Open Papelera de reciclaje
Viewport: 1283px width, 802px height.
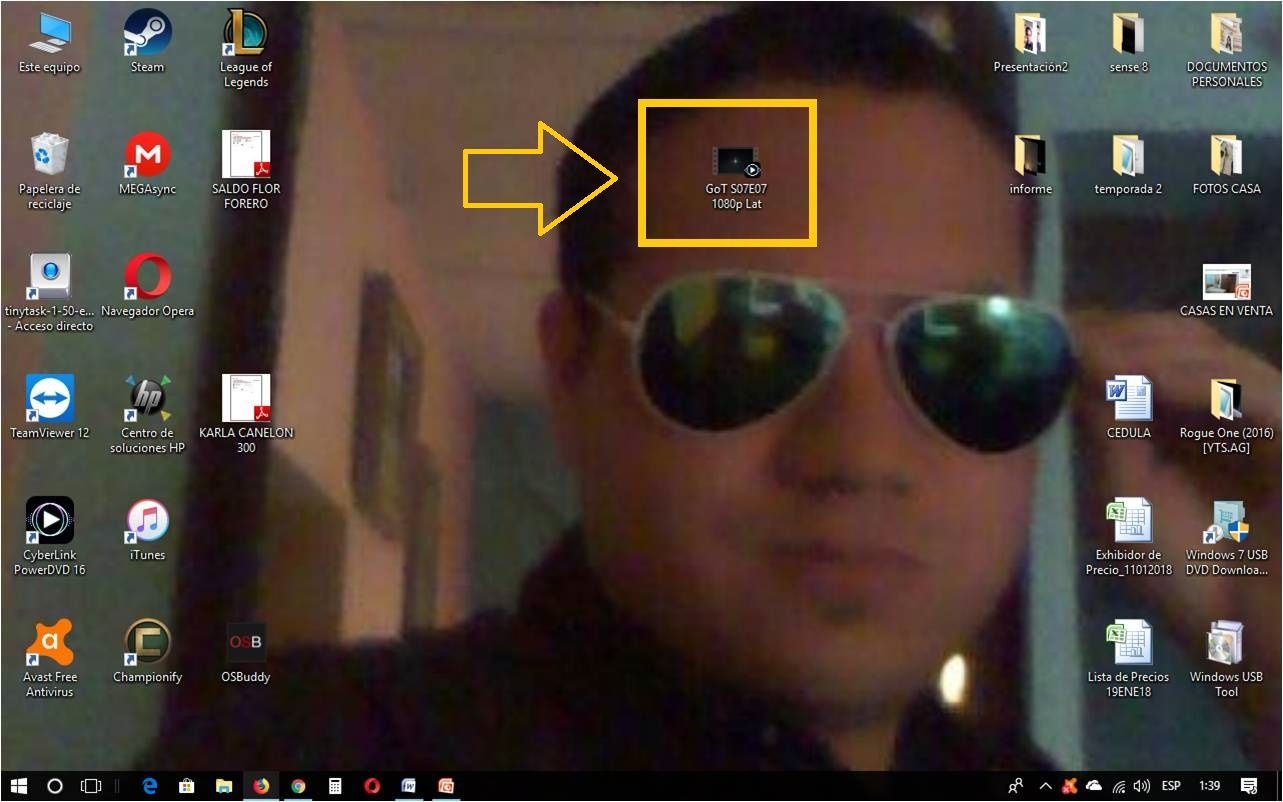click(x=49, y=172)
